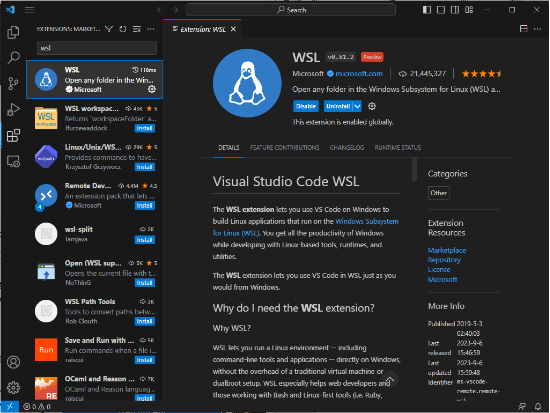Close the Extension: WSL tab
This screenshot has width=550, height=413.
pos(233,29)
